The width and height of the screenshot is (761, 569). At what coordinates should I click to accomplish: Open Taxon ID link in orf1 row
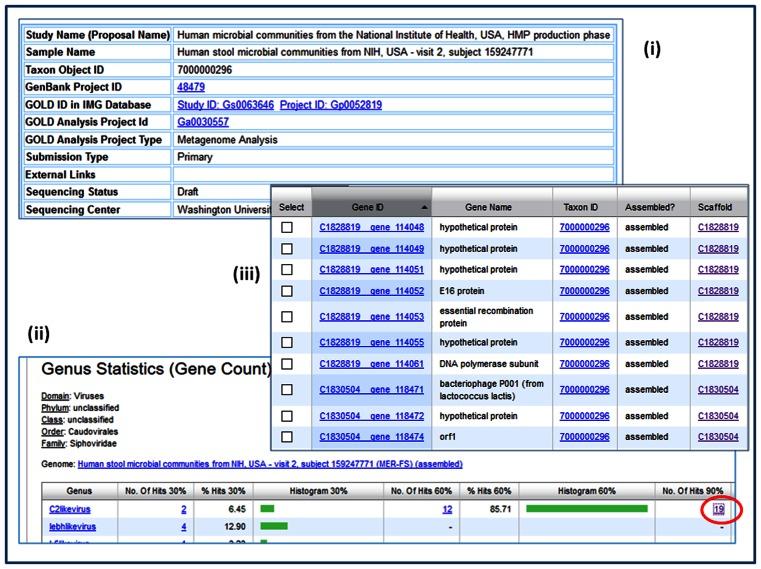[584, 436]
